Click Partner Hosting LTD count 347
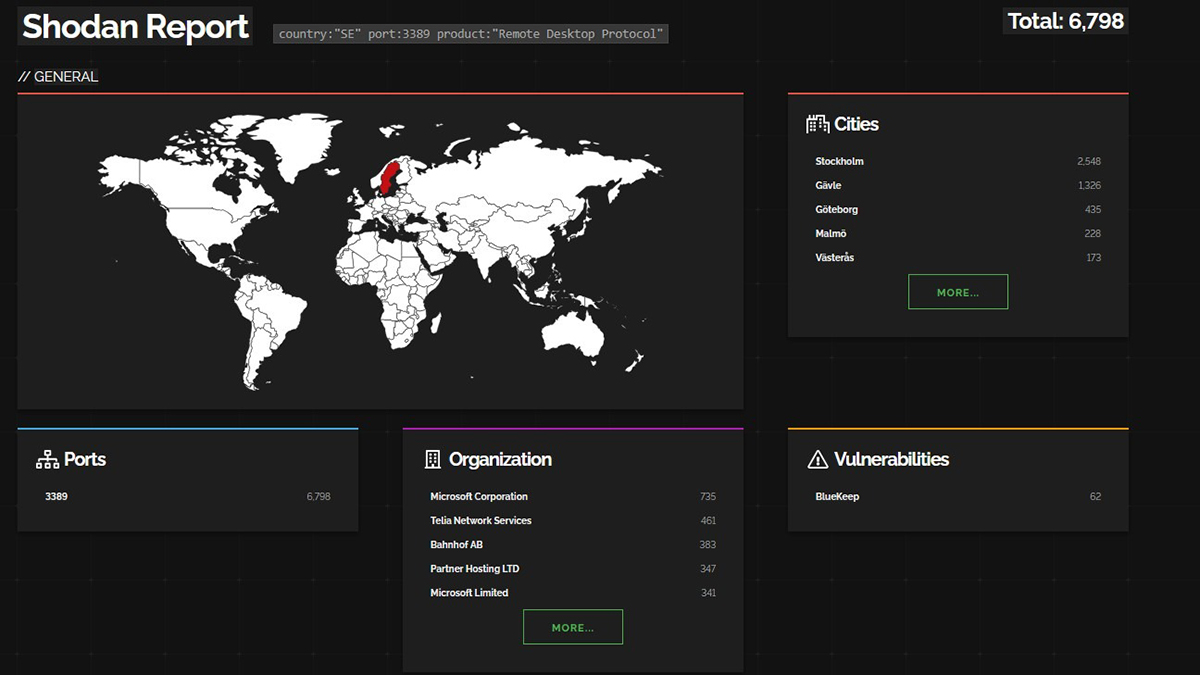The height and width of the screenshot is (675, 1200). pyautogui.click(x=708, y=568)
